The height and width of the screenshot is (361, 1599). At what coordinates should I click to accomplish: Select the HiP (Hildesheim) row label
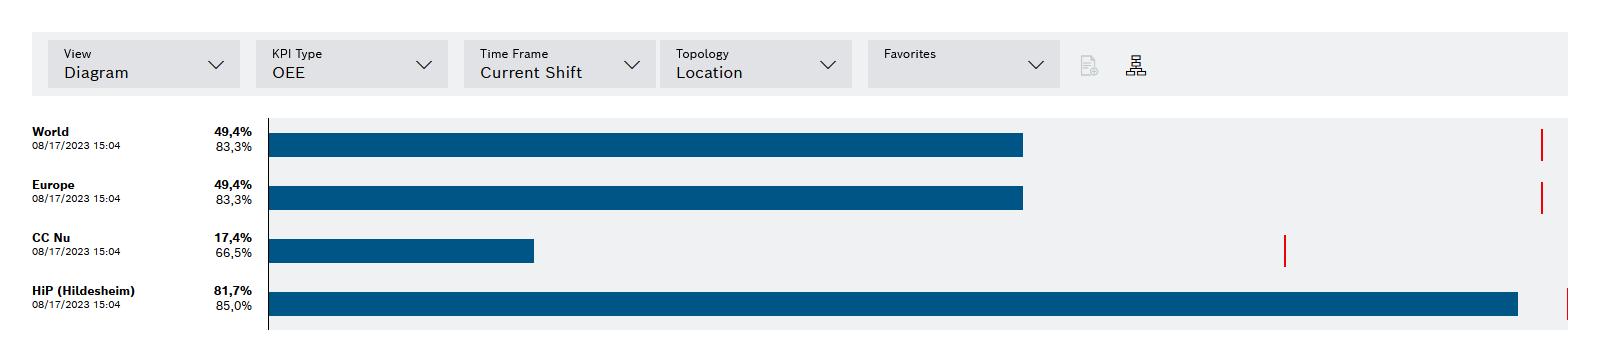(x=83, y=290)
